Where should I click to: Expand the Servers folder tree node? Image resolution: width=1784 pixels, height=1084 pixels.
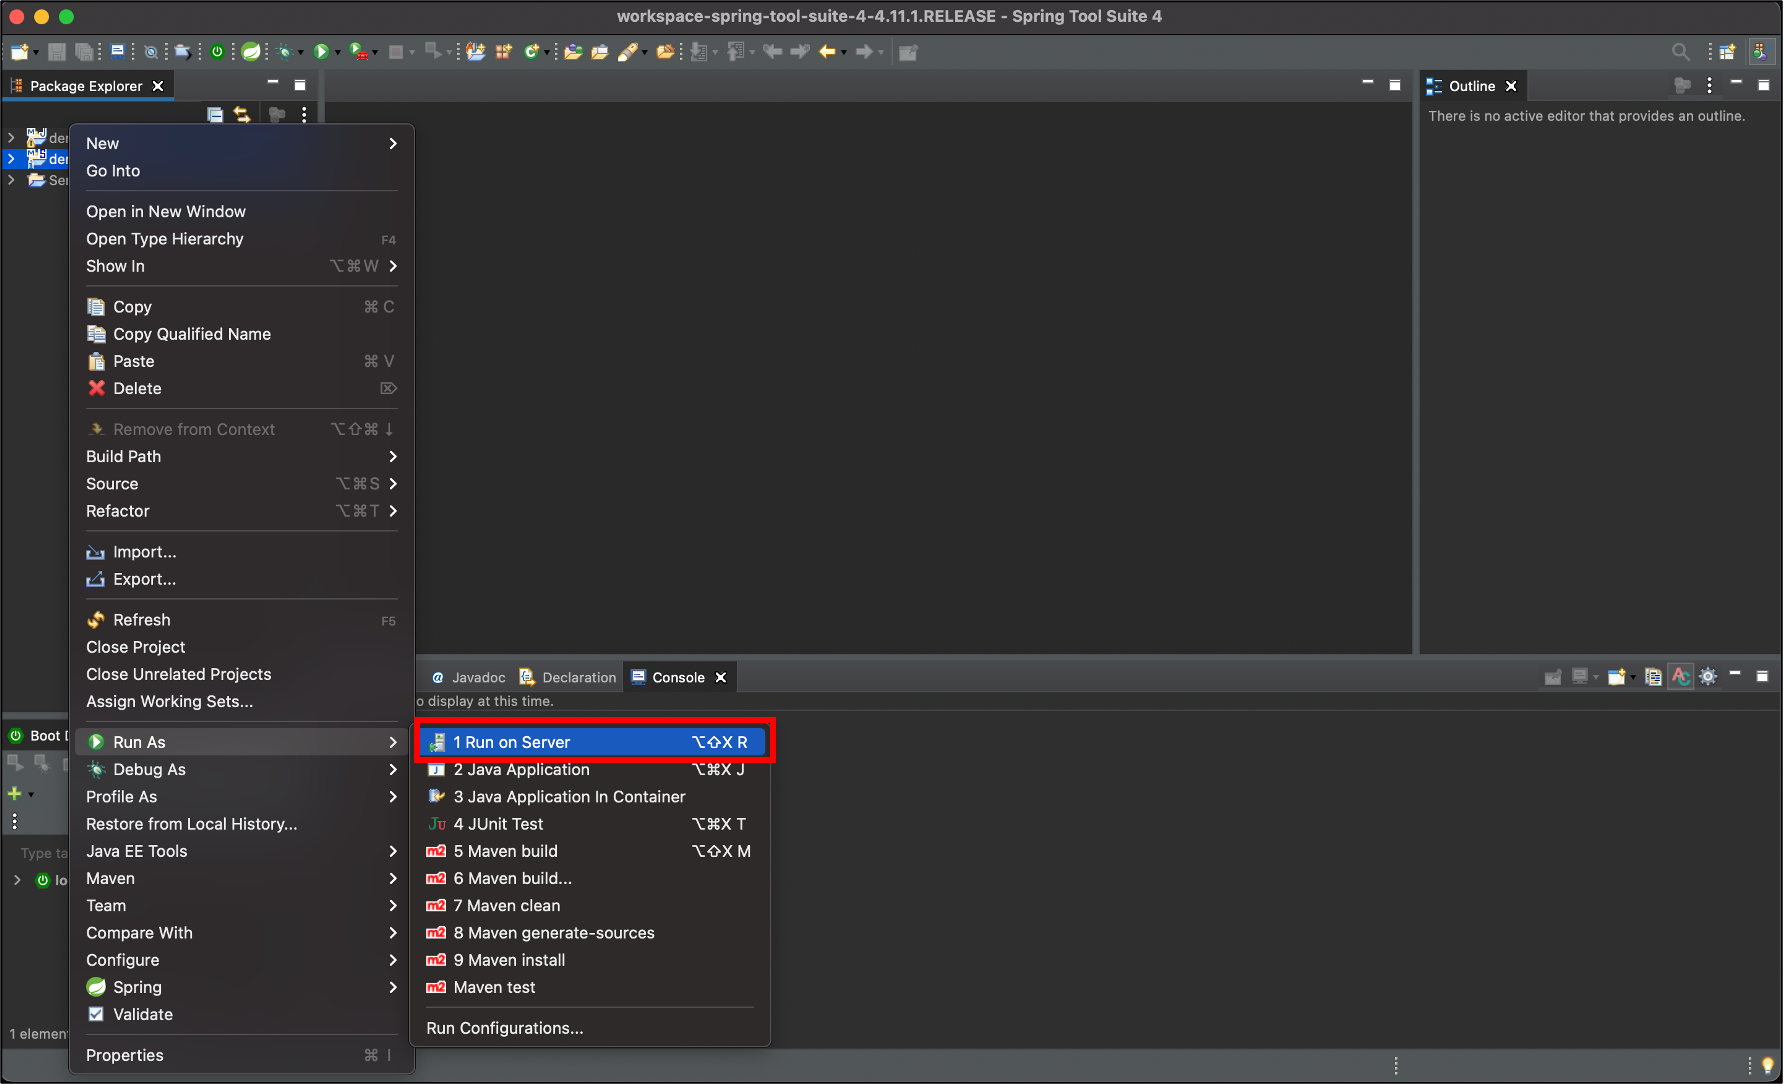11,180
